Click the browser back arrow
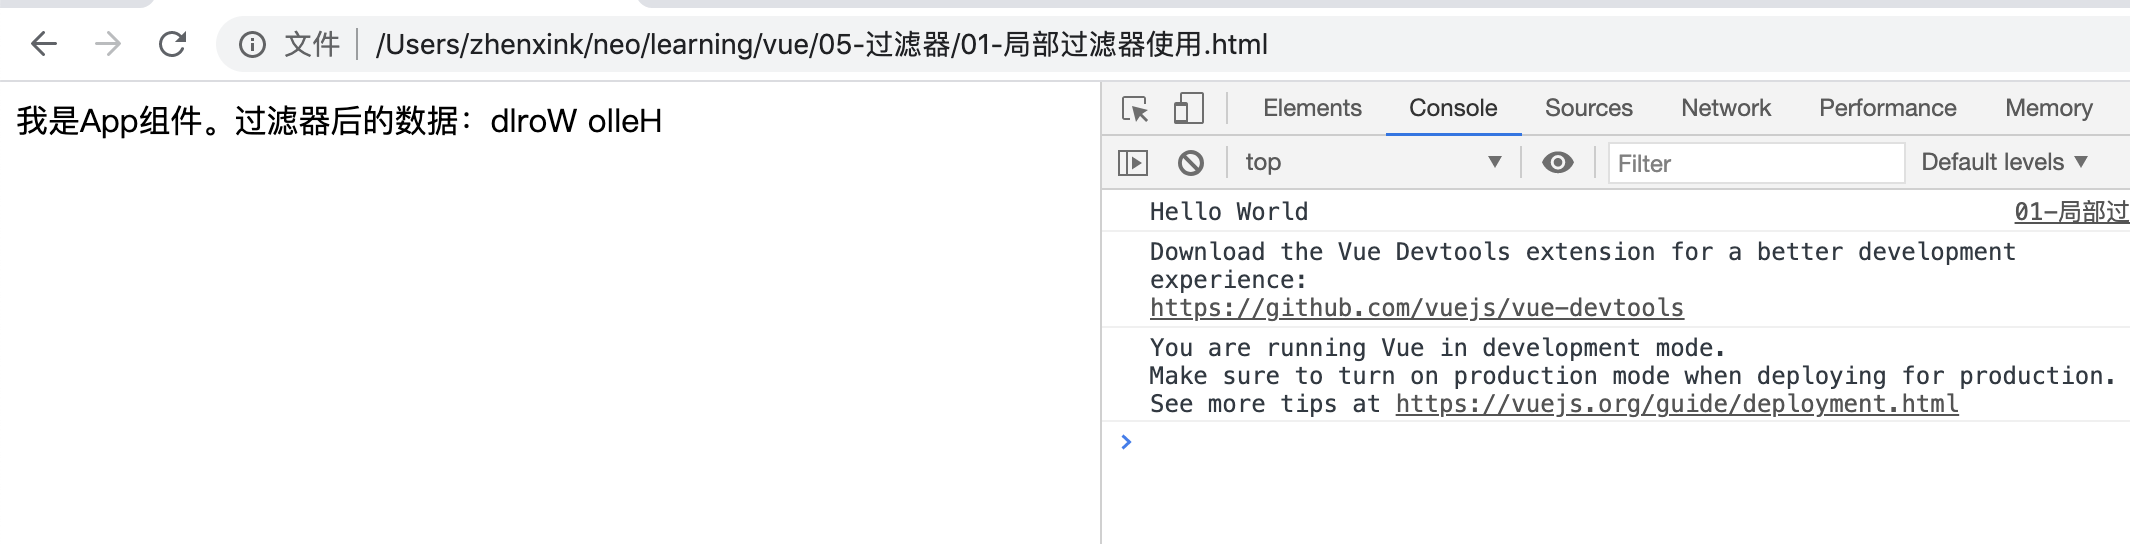Viewport: 2130px width, 544px height. point(44,44)
